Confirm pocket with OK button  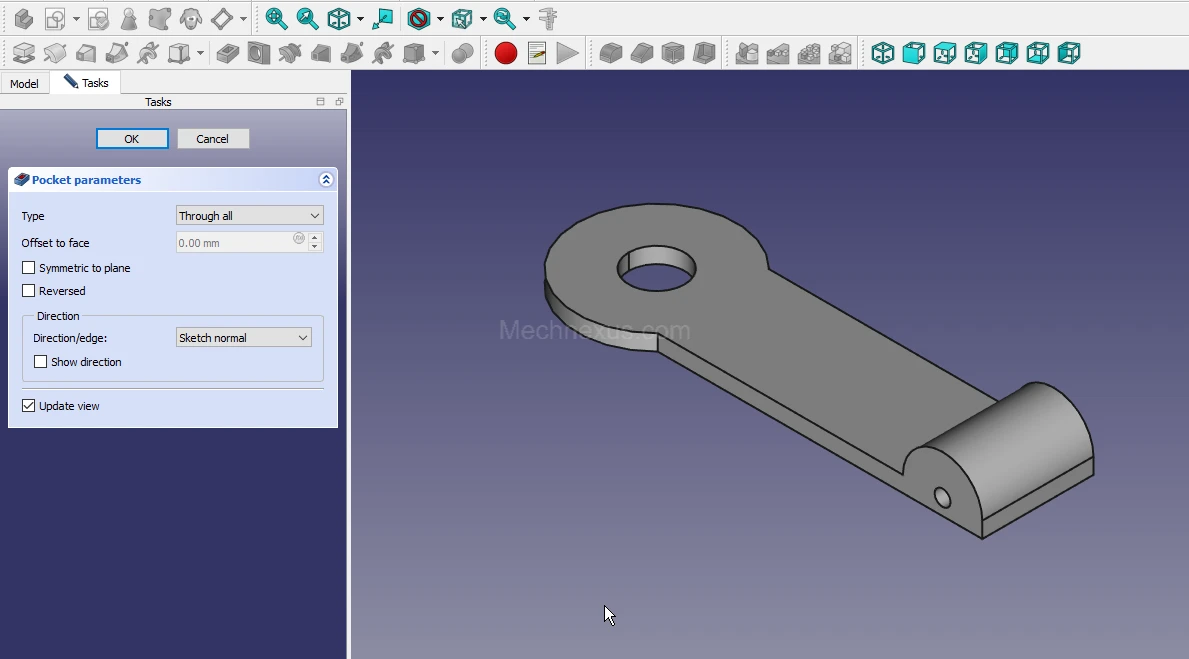click(x=132, y=139)
